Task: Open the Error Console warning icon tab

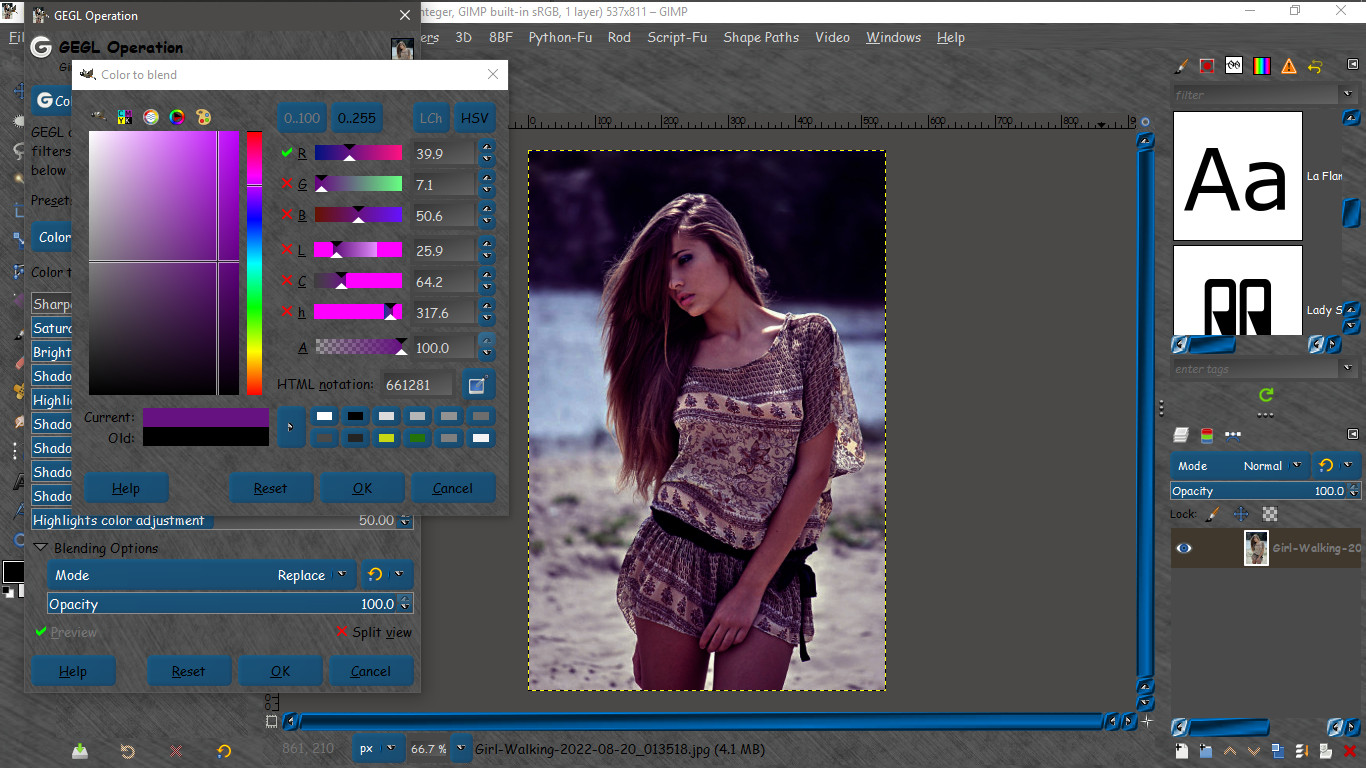Action: coord(1289,66)
